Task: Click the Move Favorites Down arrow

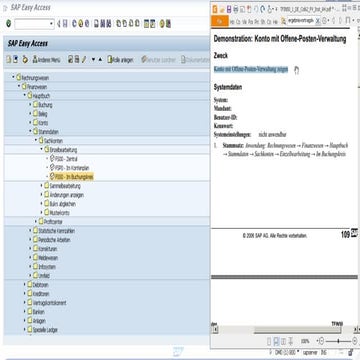Action: 94,60
